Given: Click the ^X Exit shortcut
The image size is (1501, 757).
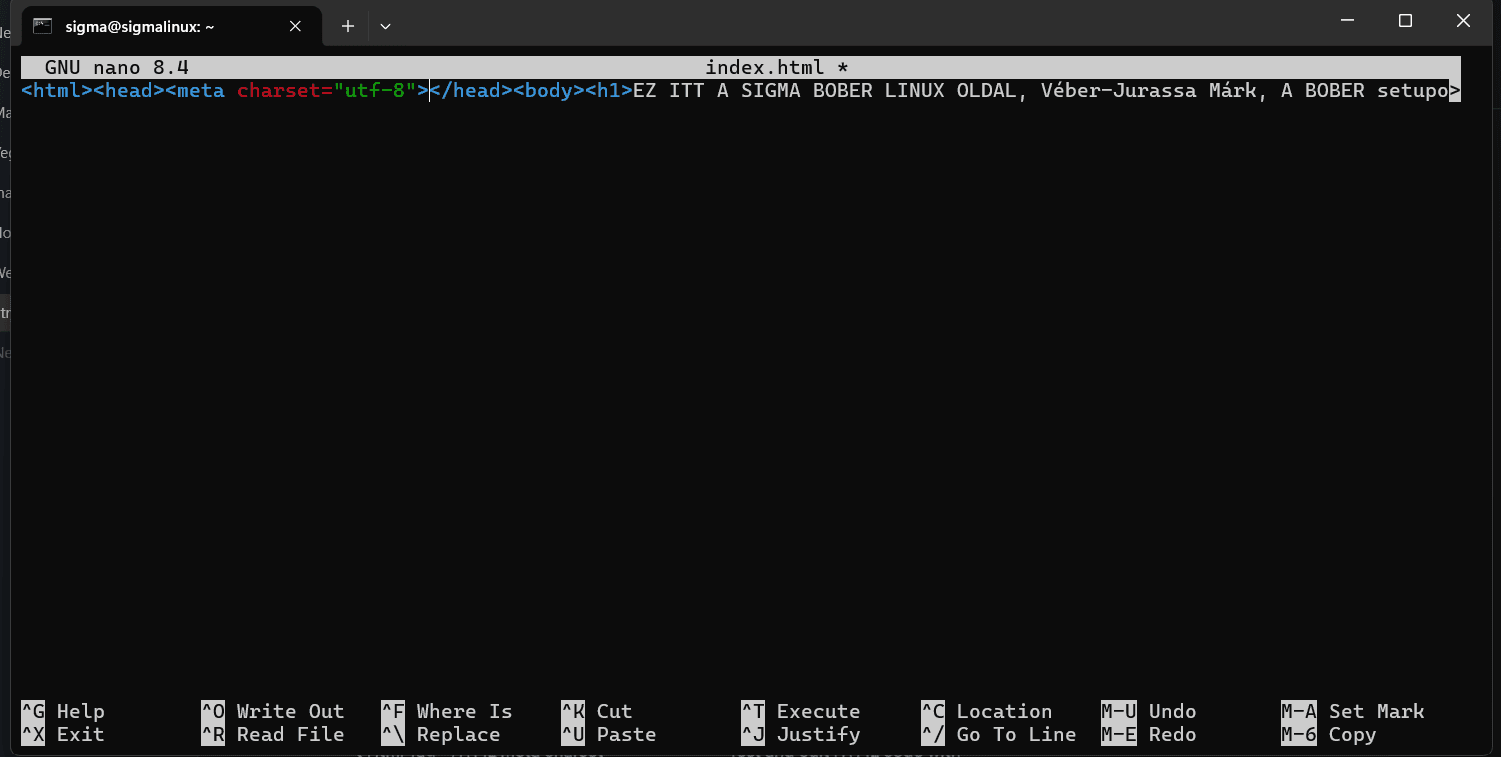Looking at the screenshot, I should pyautogui.click(x=63, y=734).
